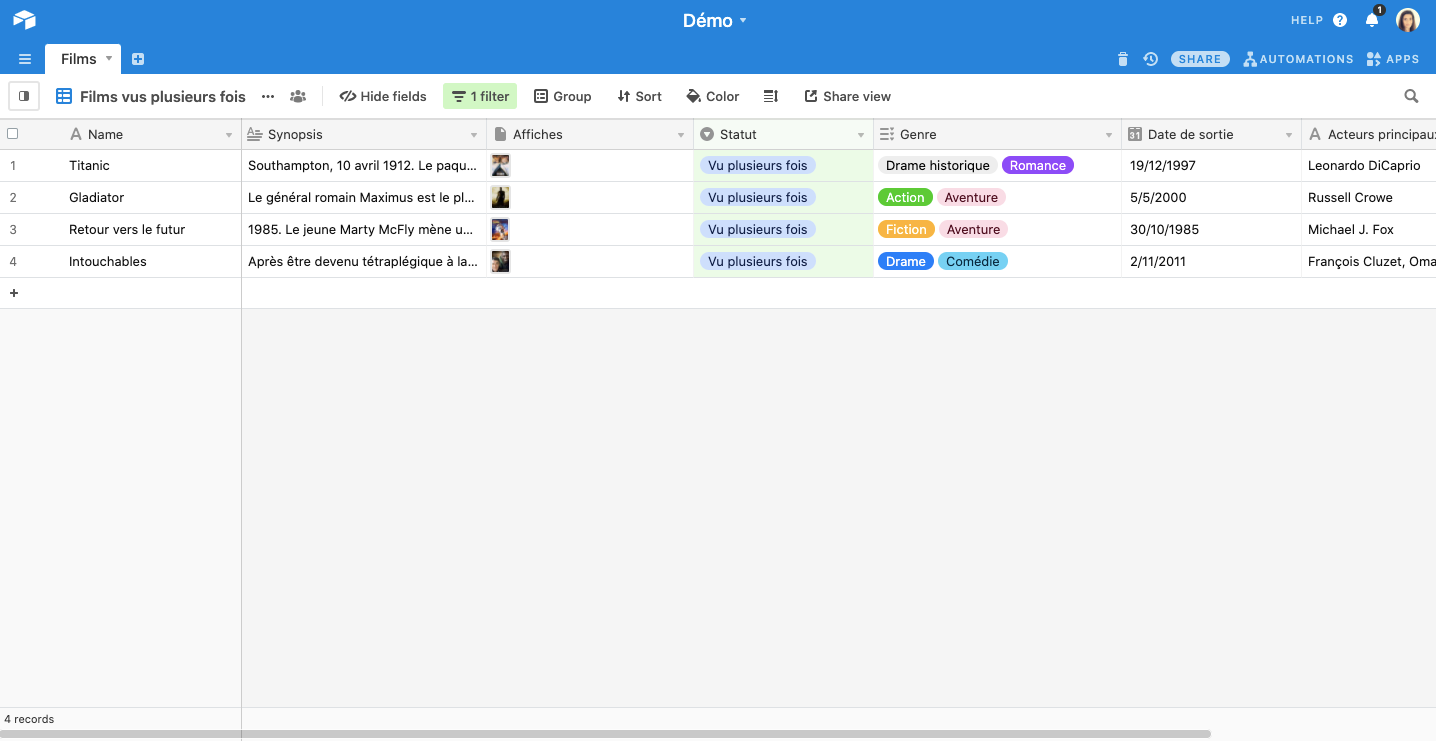Open Date de sortie column dropdown
Screen dimensions: 1436x742
coord(1289,135)
